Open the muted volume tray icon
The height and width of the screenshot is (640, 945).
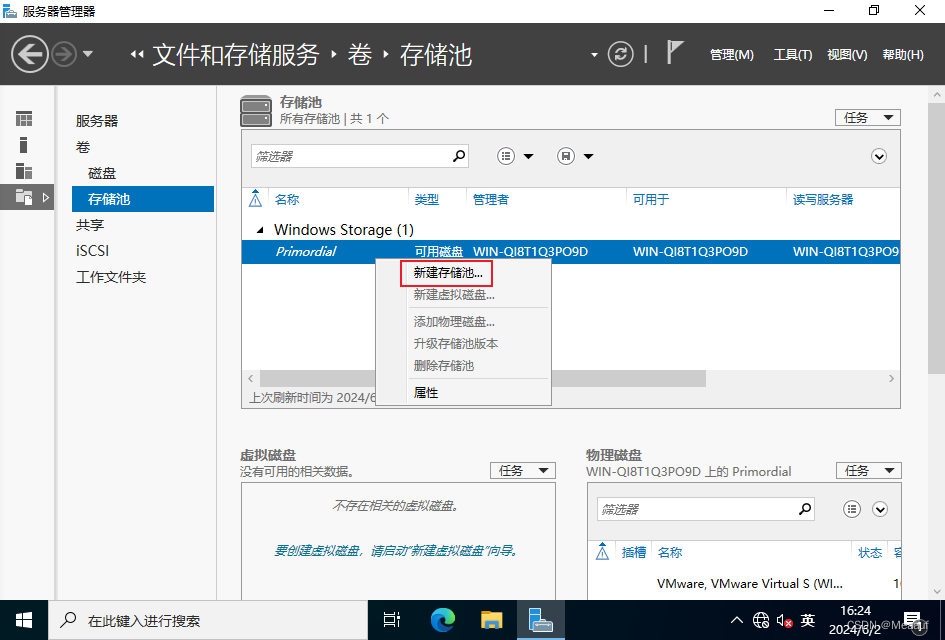(x=784, y=620)
